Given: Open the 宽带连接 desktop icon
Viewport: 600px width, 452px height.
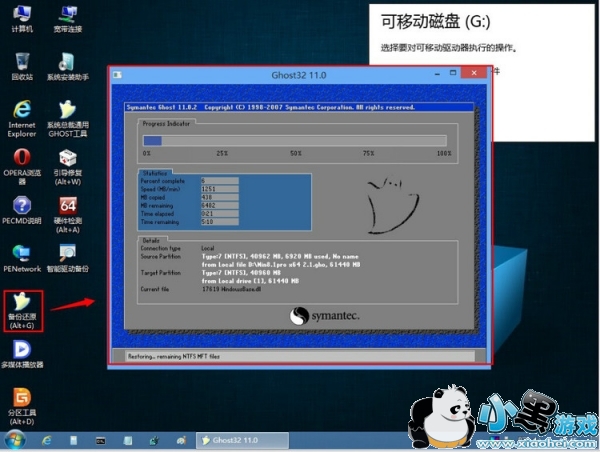Looking at the screenshot, I should coord(68,19).
